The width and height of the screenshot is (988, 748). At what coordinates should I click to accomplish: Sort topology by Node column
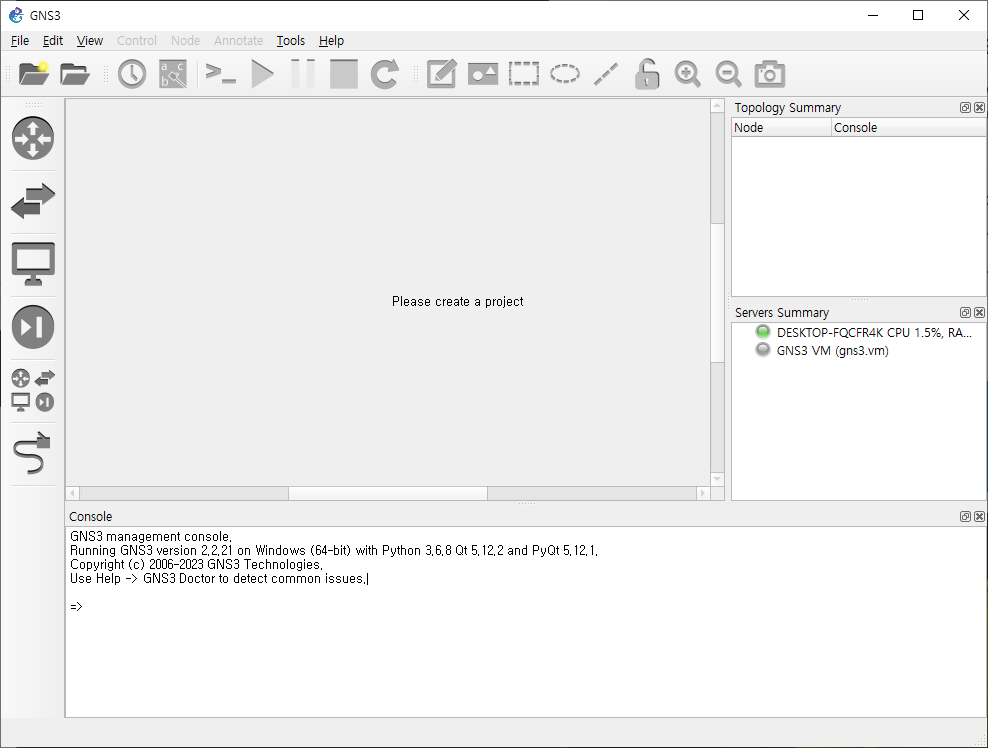point(781,127)
